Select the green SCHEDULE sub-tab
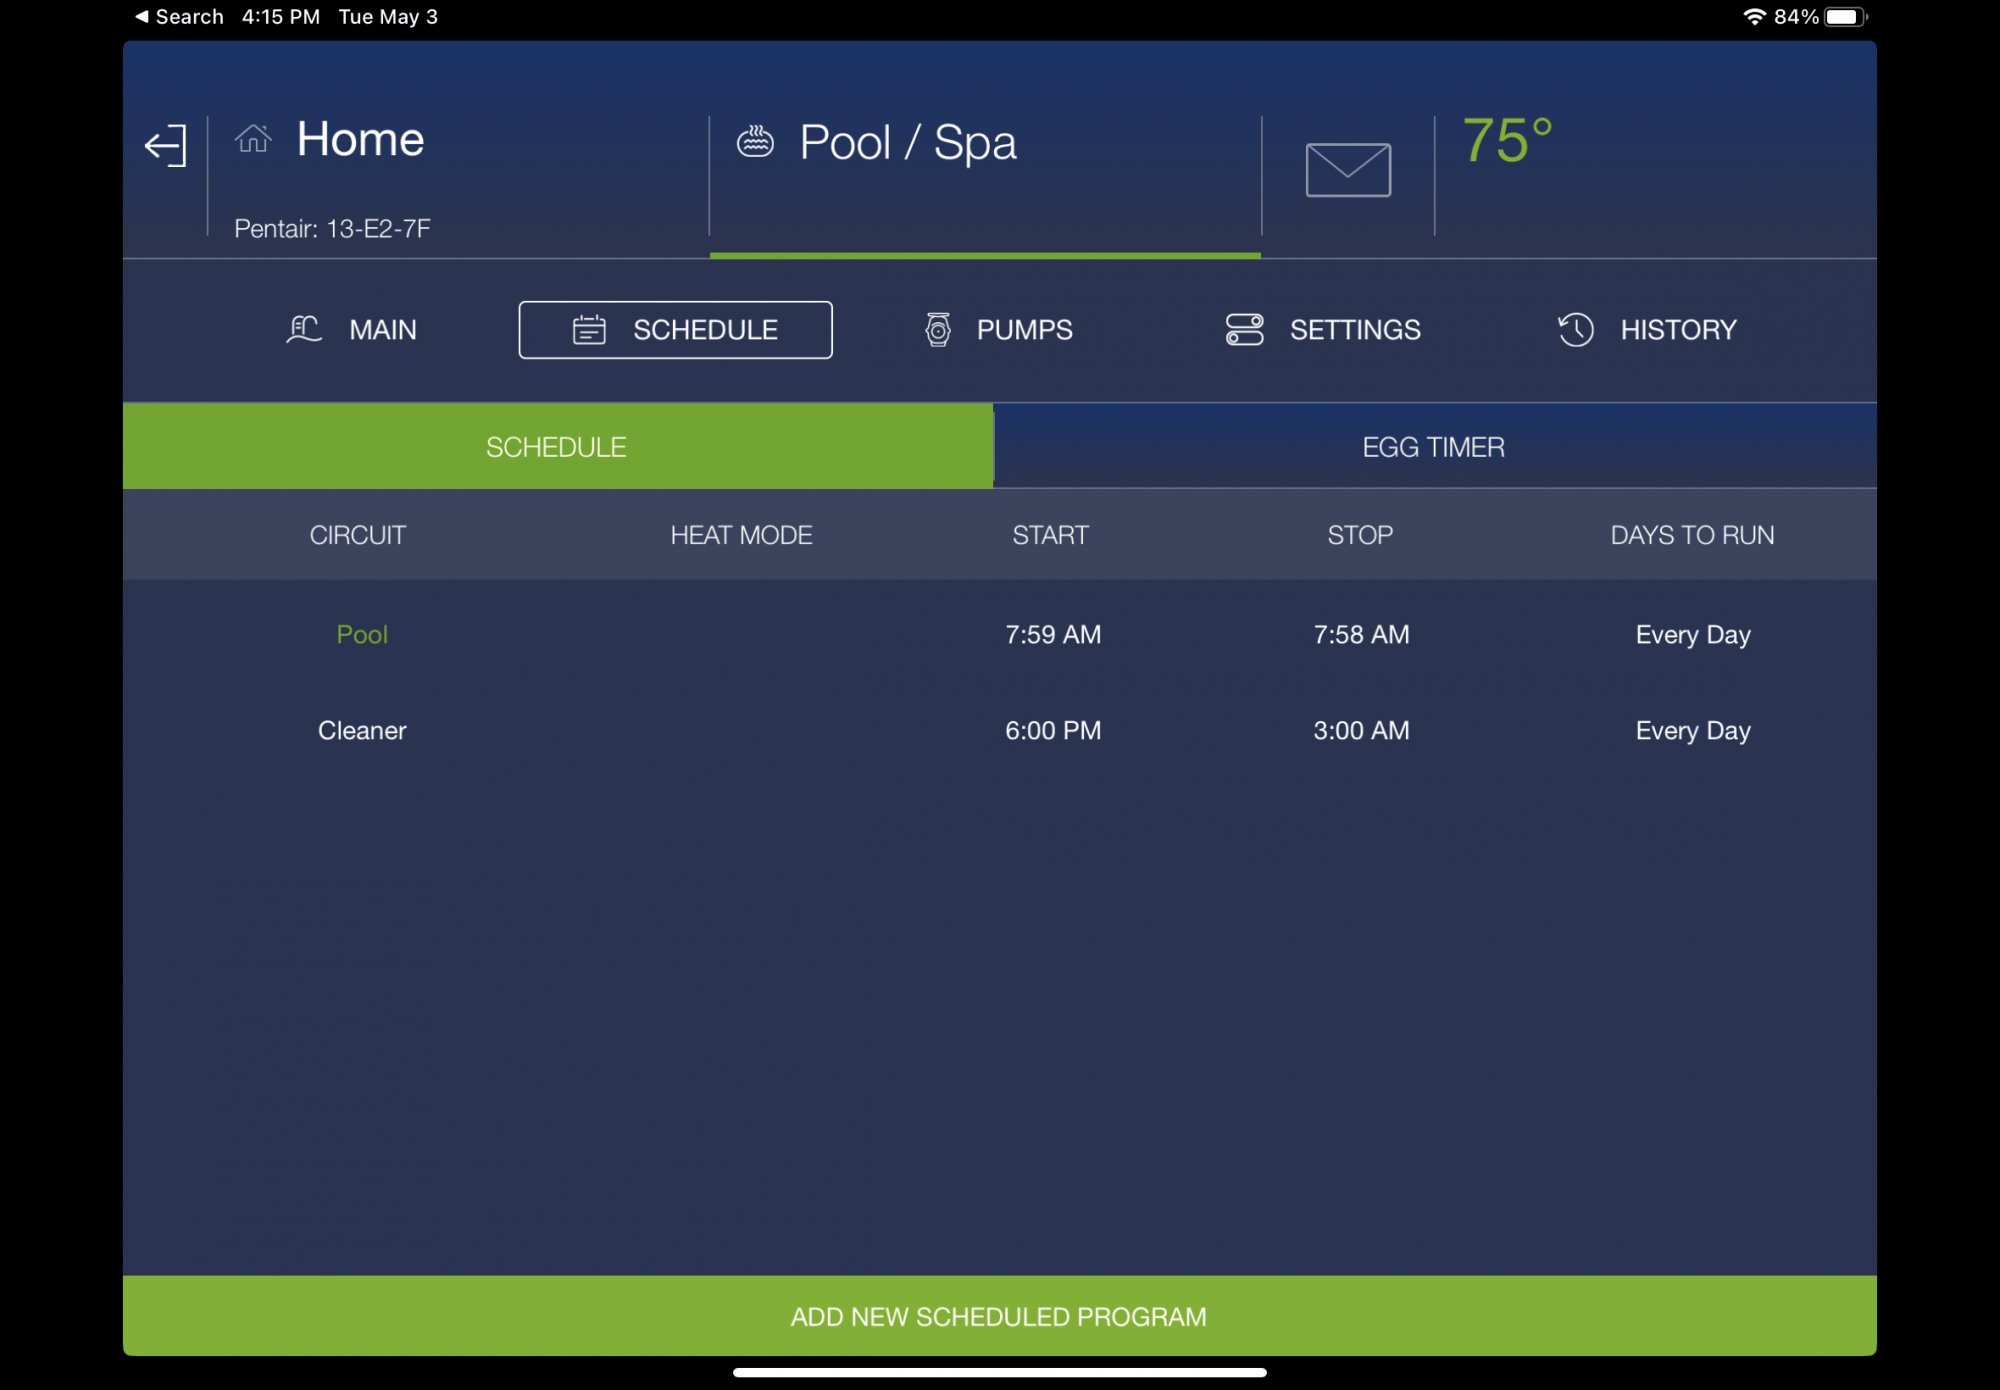The height and width of the screenshot is (1390, 2000). 558,446
